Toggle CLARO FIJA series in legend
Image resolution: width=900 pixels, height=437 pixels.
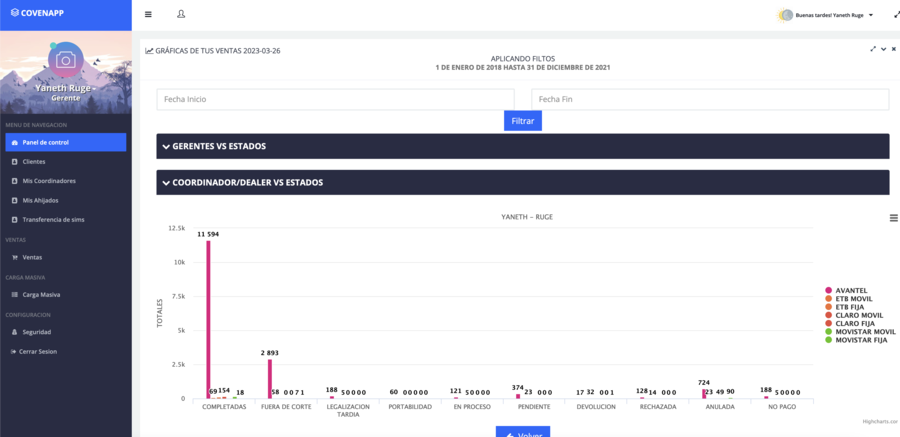(x=852, y=324)
